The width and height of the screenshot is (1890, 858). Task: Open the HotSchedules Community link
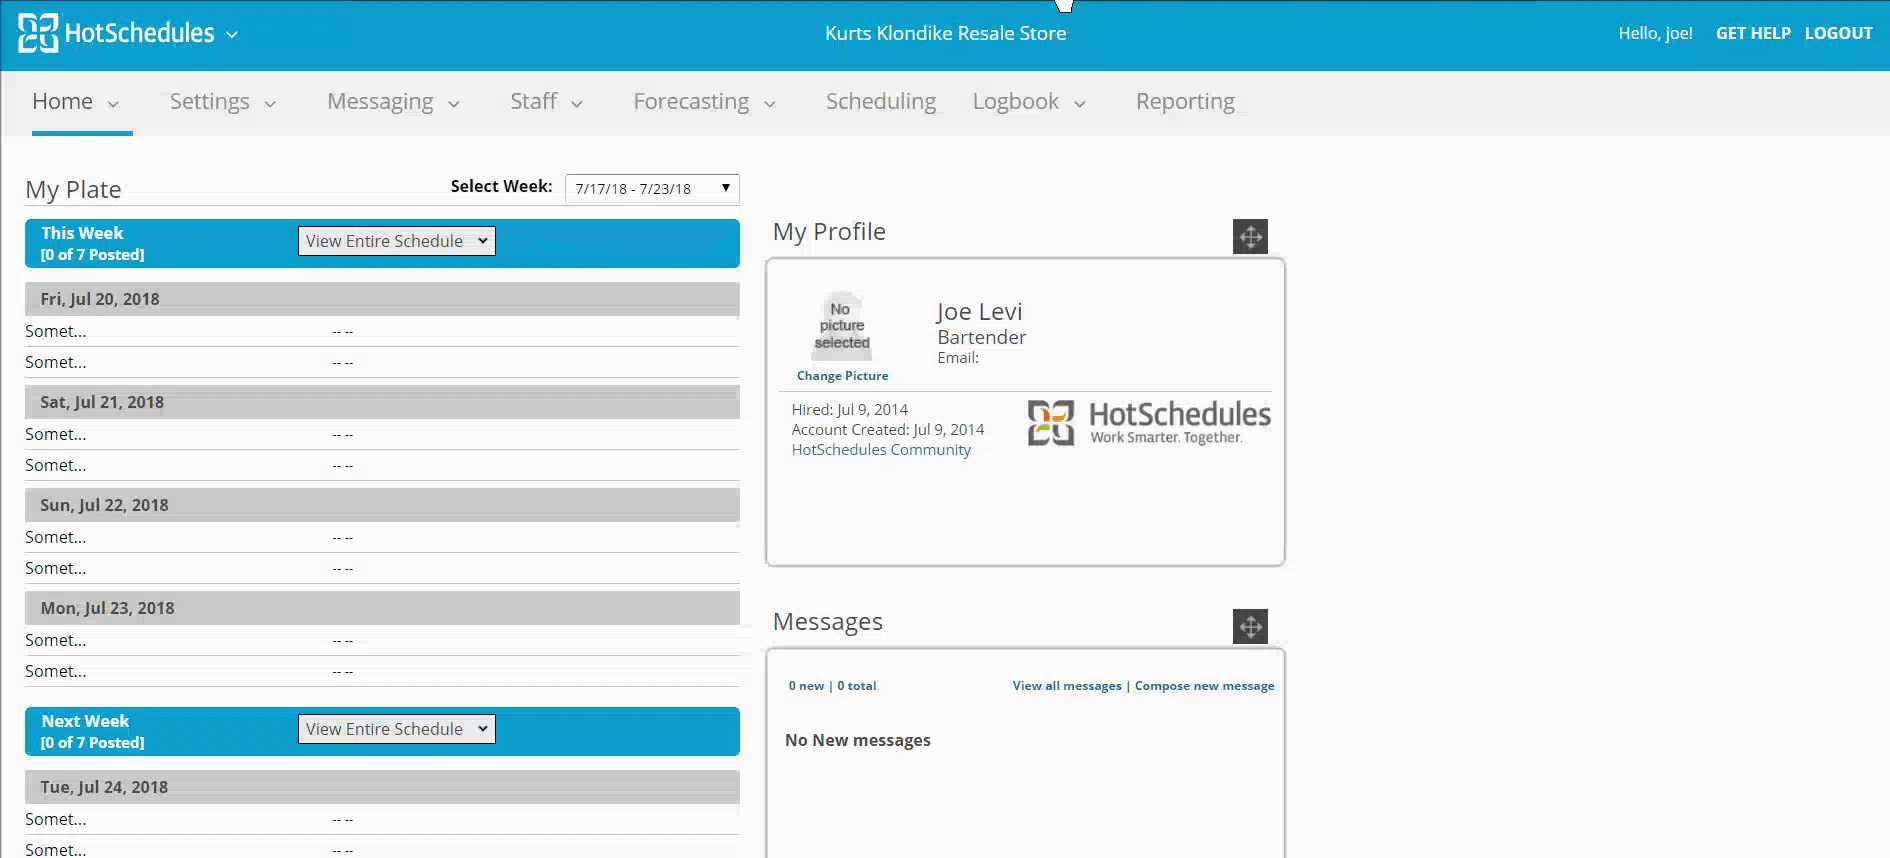[881, 450]
